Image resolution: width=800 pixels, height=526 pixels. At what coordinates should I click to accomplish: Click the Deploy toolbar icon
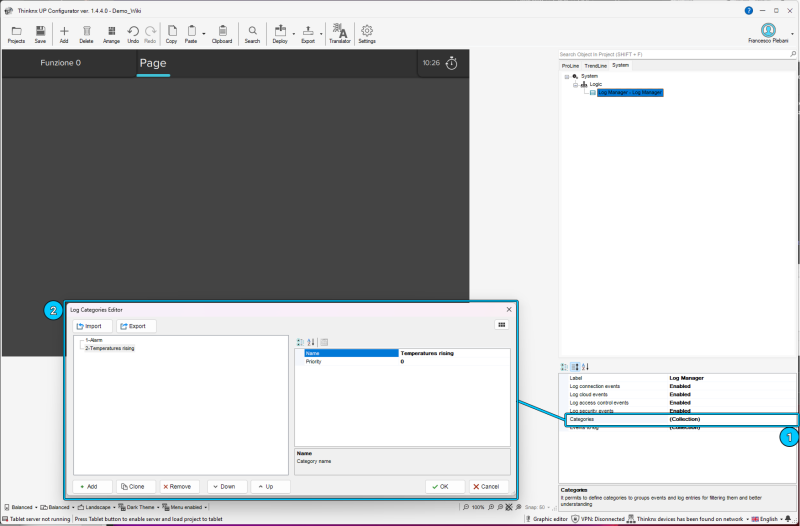click(280, 34)
